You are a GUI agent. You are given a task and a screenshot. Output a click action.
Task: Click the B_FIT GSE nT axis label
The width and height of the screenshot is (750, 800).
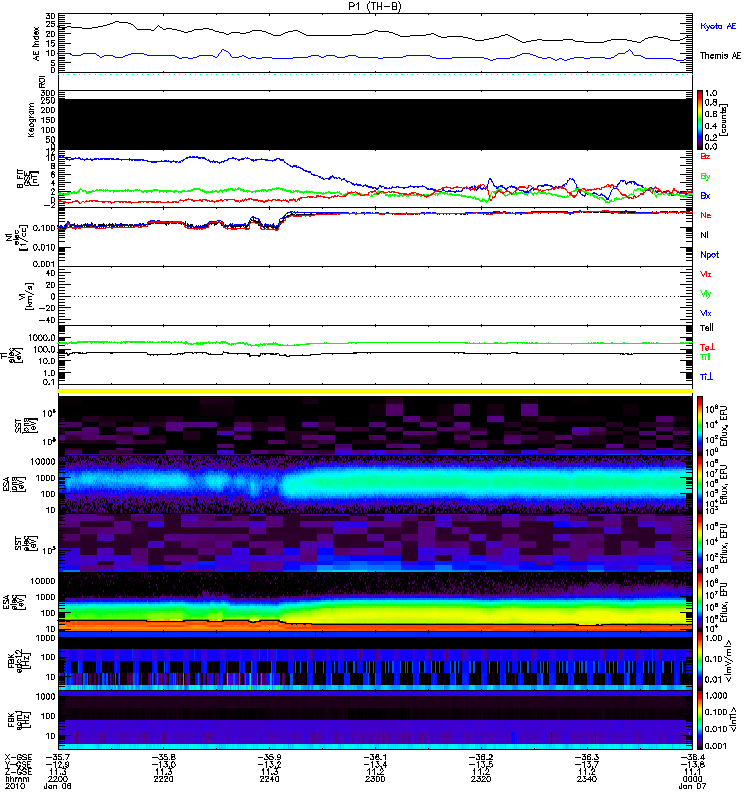pyautogui.click(x=27, y=179)
